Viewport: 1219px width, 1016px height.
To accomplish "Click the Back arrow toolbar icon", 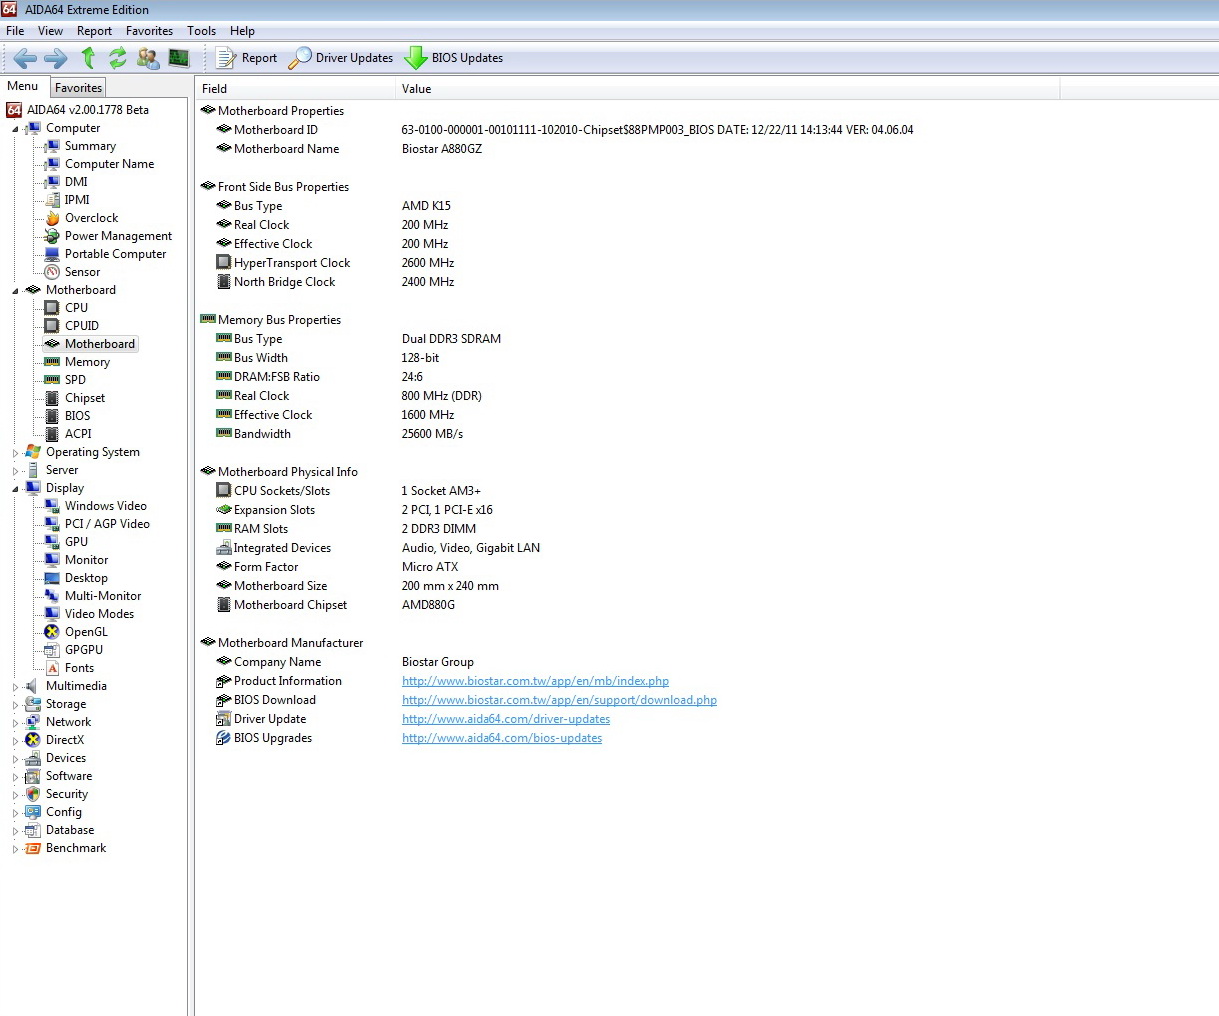I will coord(25,58).
